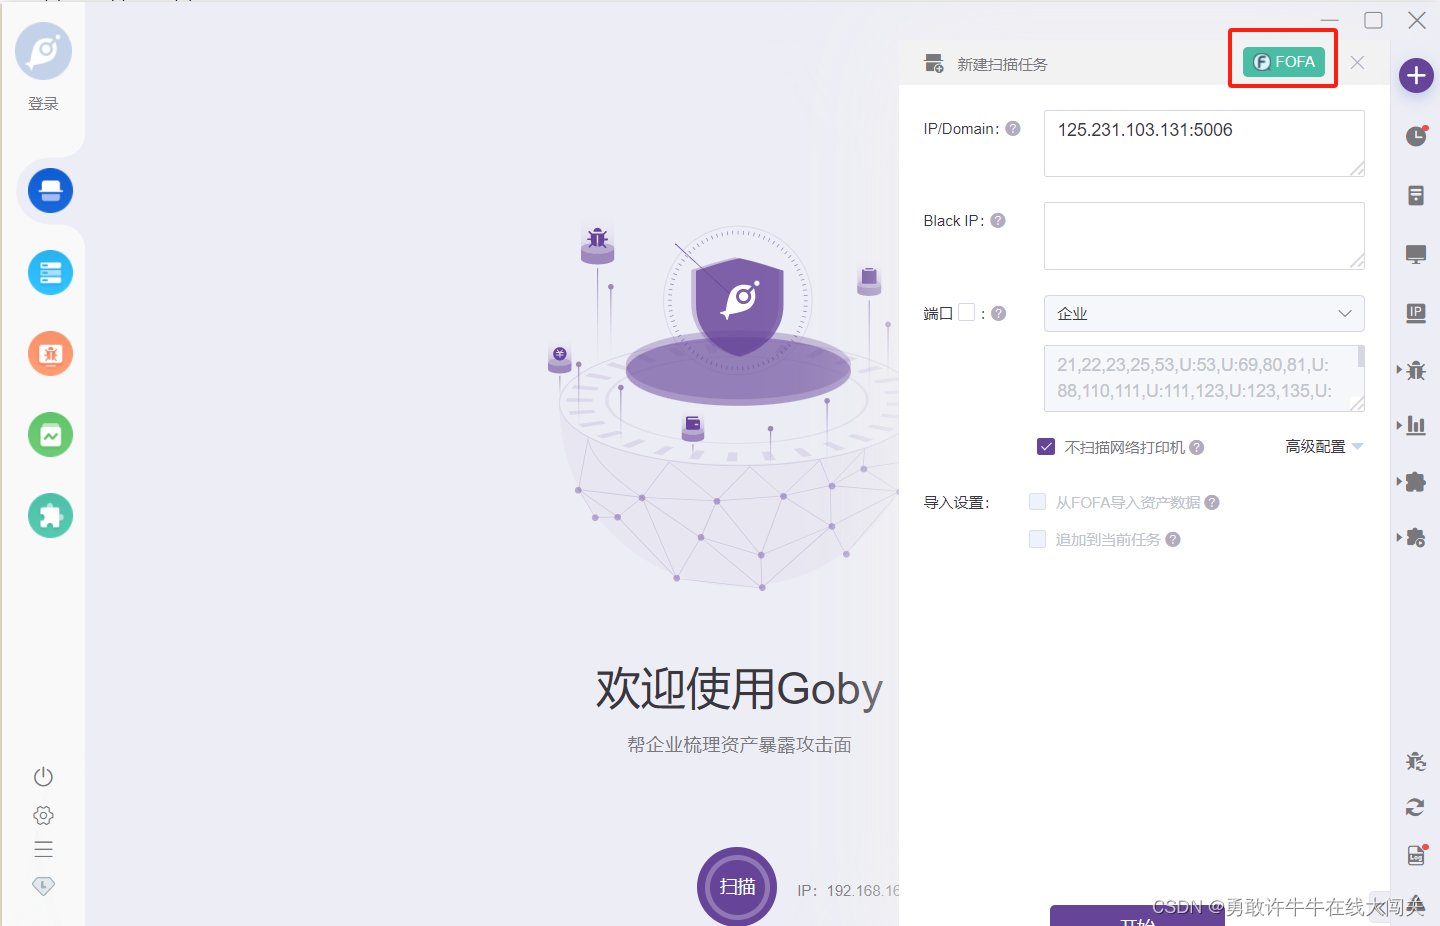This screenshot has width=1440, height=926.
Task: Click the circular arrows refresh icon on the right bar
Action: (x=1415, y=807)
